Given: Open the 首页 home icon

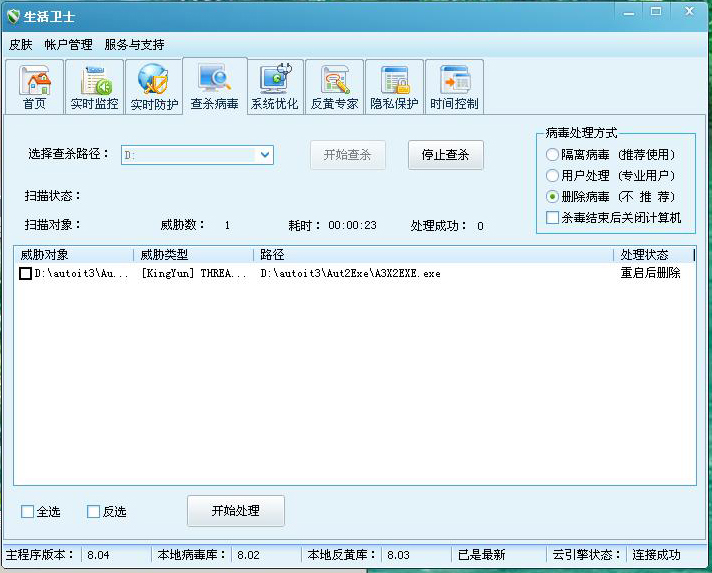Looking at the screenshot, I should (34, 87).
